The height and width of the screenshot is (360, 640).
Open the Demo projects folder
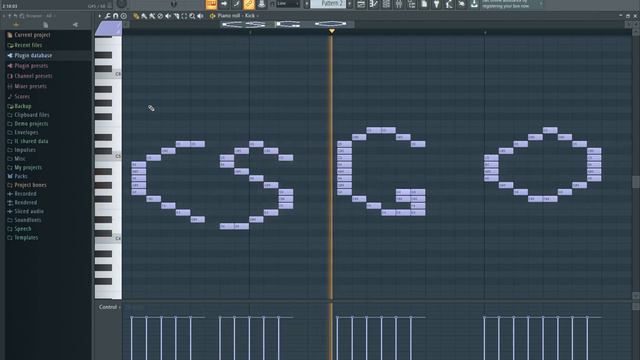coord(31,124)
